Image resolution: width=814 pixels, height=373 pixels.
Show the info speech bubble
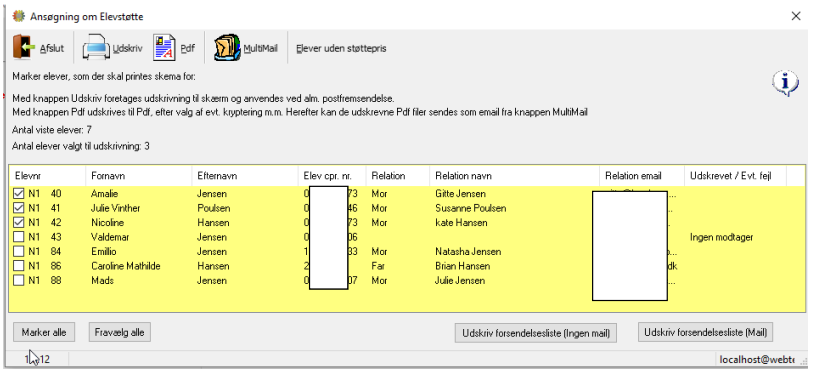coord(785,84)
